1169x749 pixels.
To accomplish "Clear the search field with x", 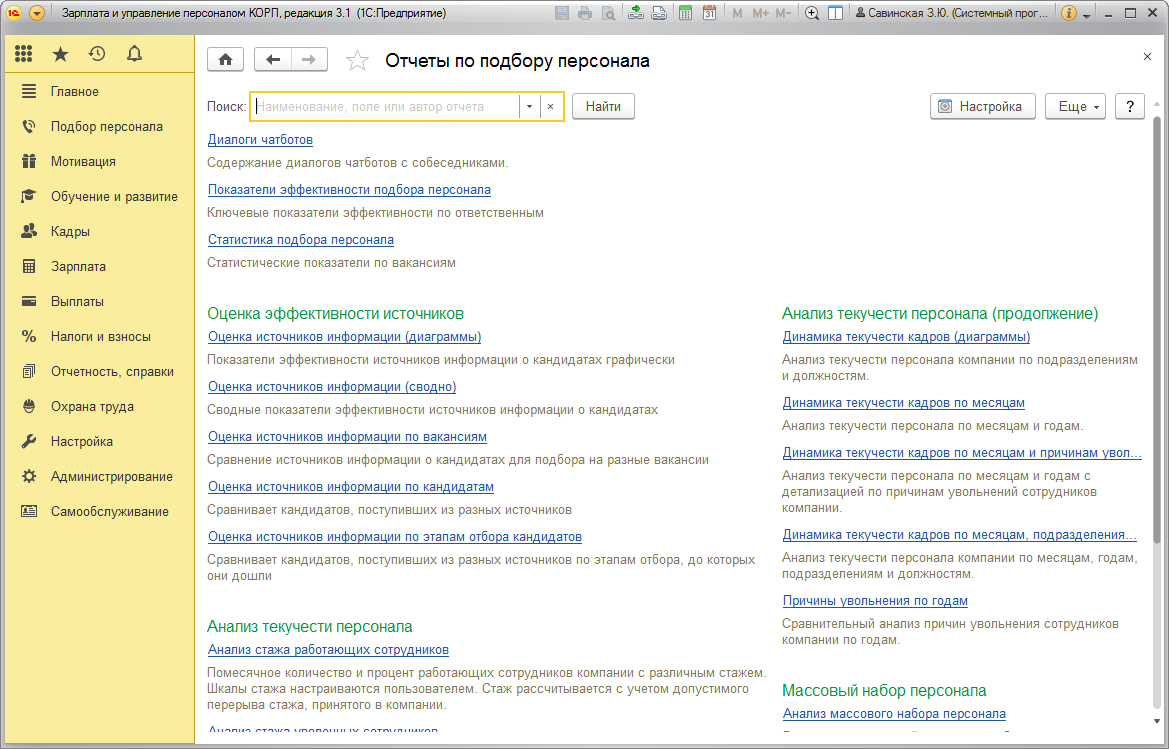I will [x=550, y=107].
